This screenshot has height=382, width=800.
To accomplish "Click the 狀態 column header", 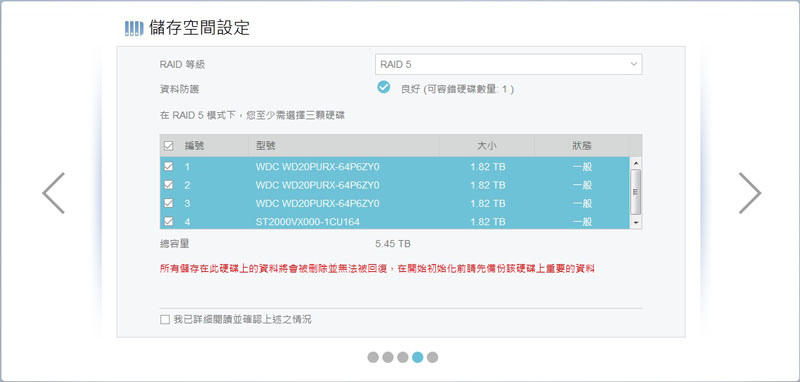I will click(x=582, y=146).
